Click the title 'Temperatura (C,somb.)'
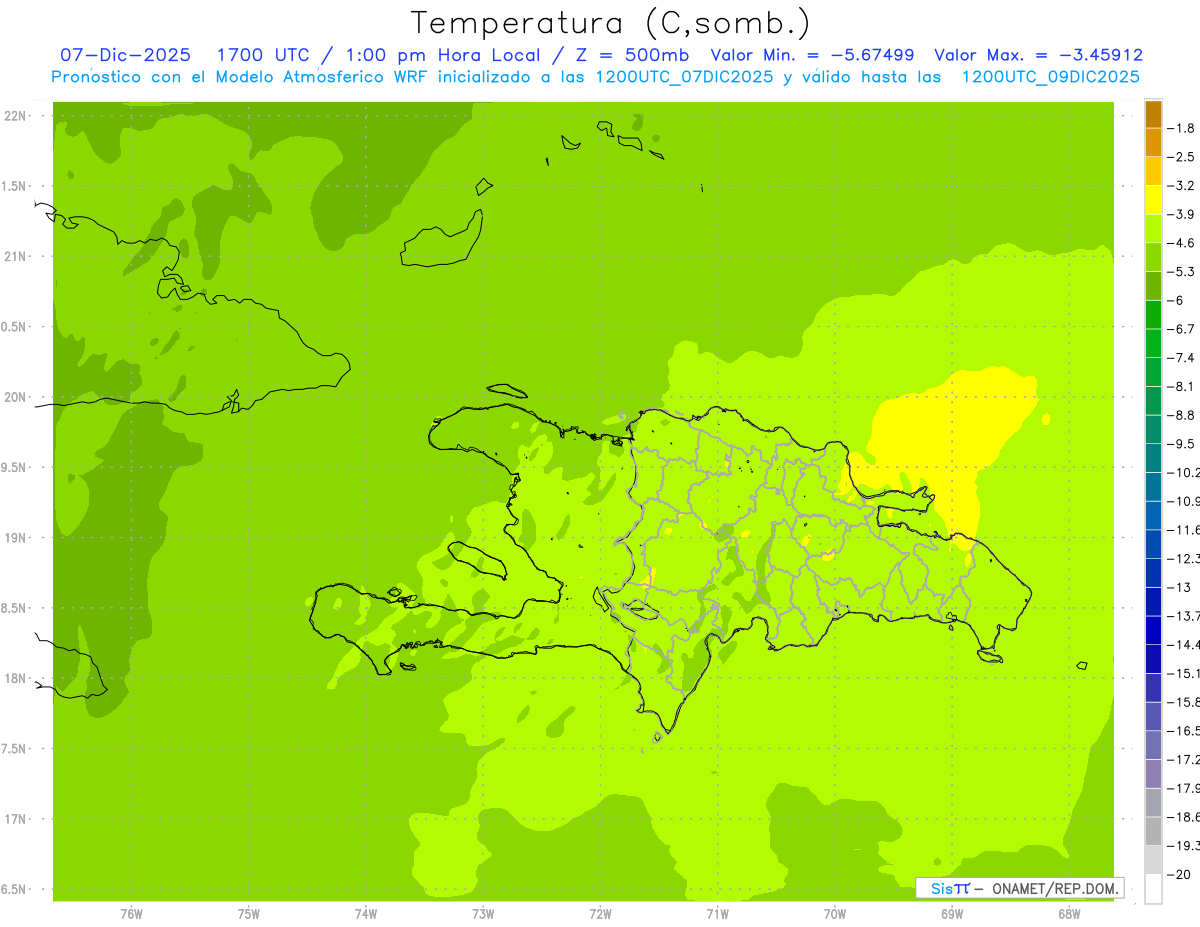1200x927 pixels. [610, 23]
